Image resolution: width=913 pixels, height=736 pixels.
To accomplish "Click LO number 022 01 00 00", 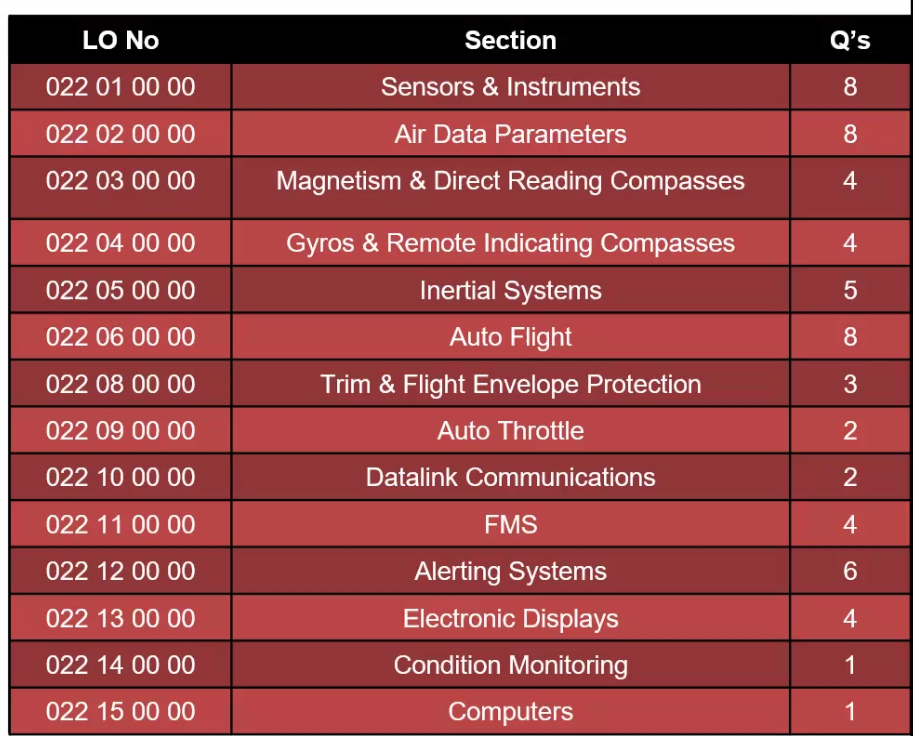I will (x=120, y=87).
